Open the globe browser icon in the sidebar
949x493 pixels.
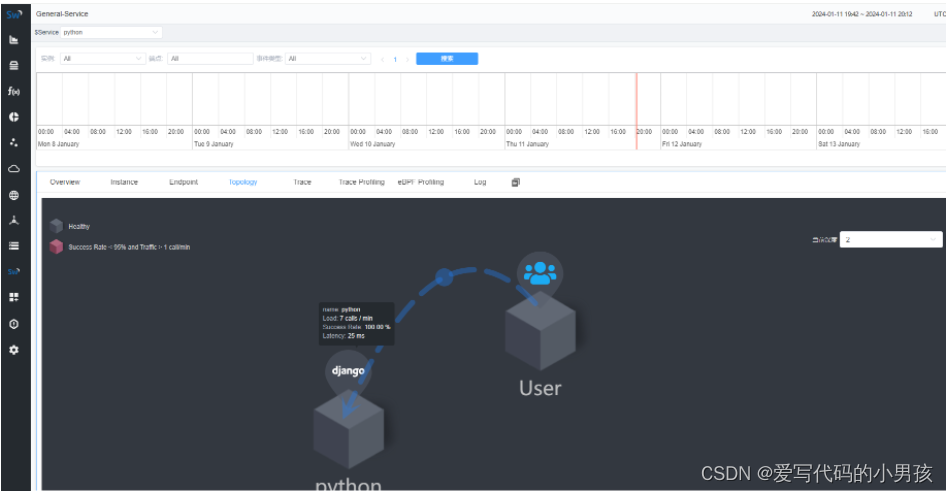click(14, 195)
